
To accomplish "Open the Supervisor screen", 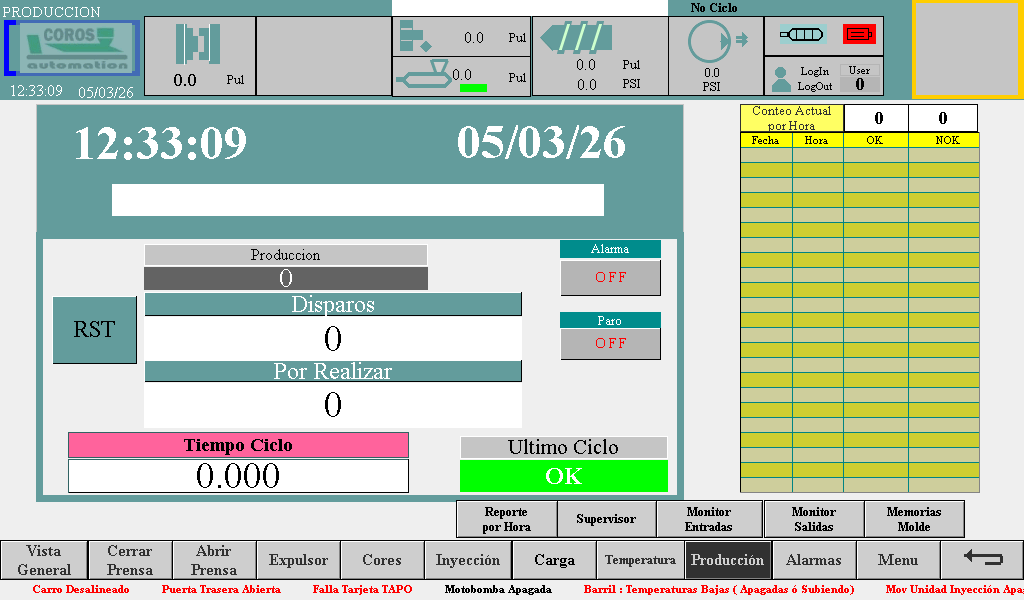I will (606, 519).
